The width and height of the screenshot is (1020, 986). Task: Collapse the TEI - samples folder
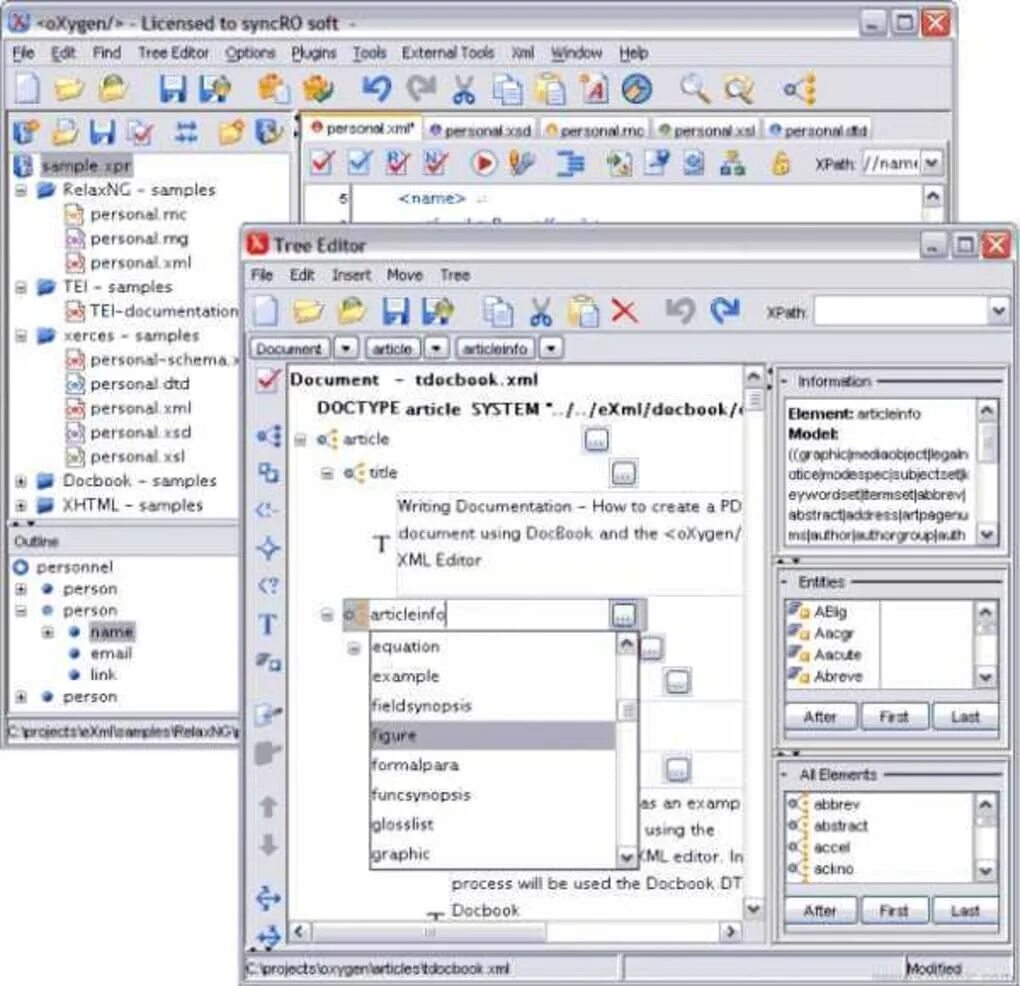coord(21,287)
